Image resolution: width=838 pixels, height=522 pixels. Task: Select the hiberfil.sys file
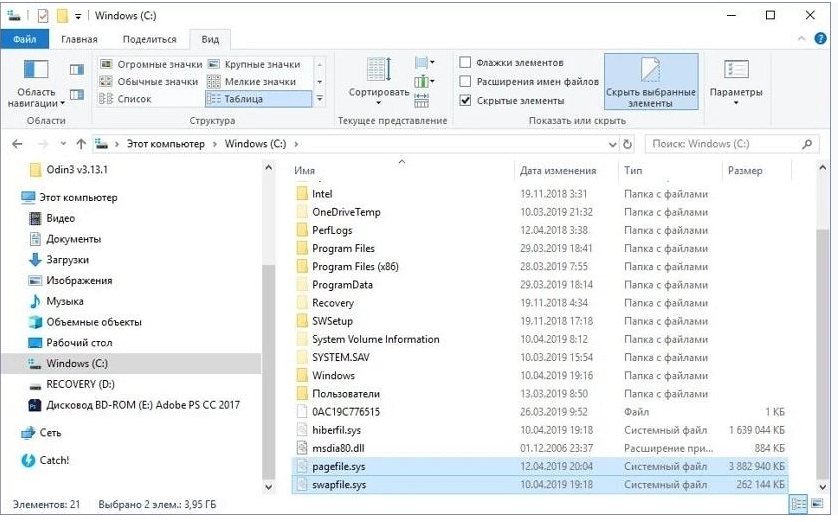(336, 429)
